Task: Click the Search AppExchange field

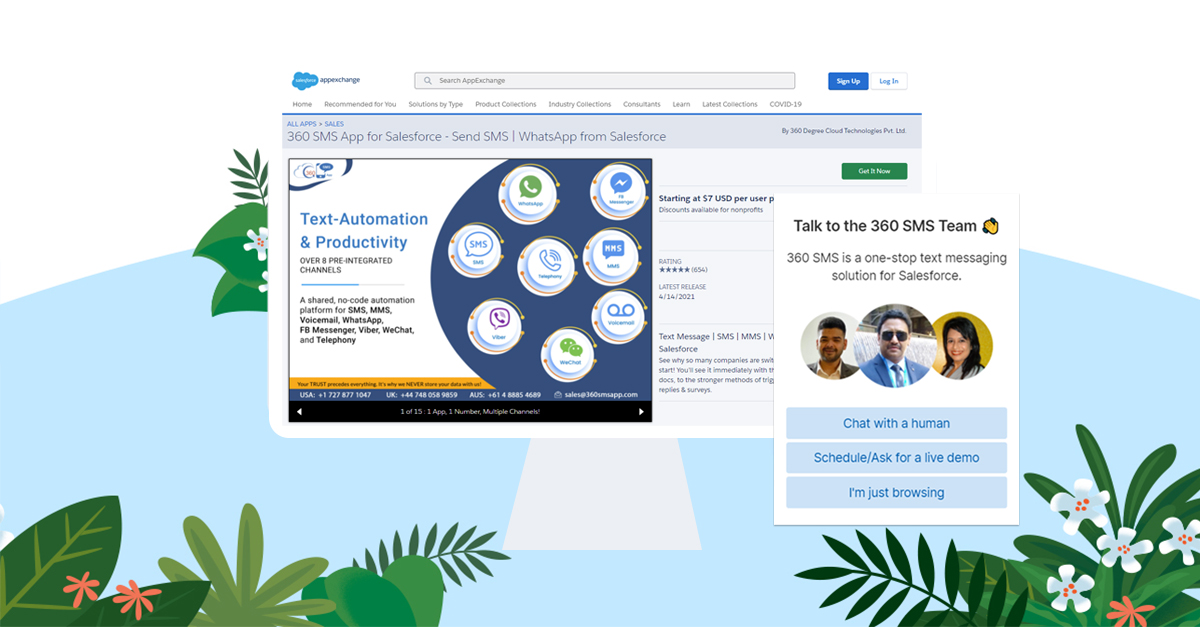Action: [605, 81]
